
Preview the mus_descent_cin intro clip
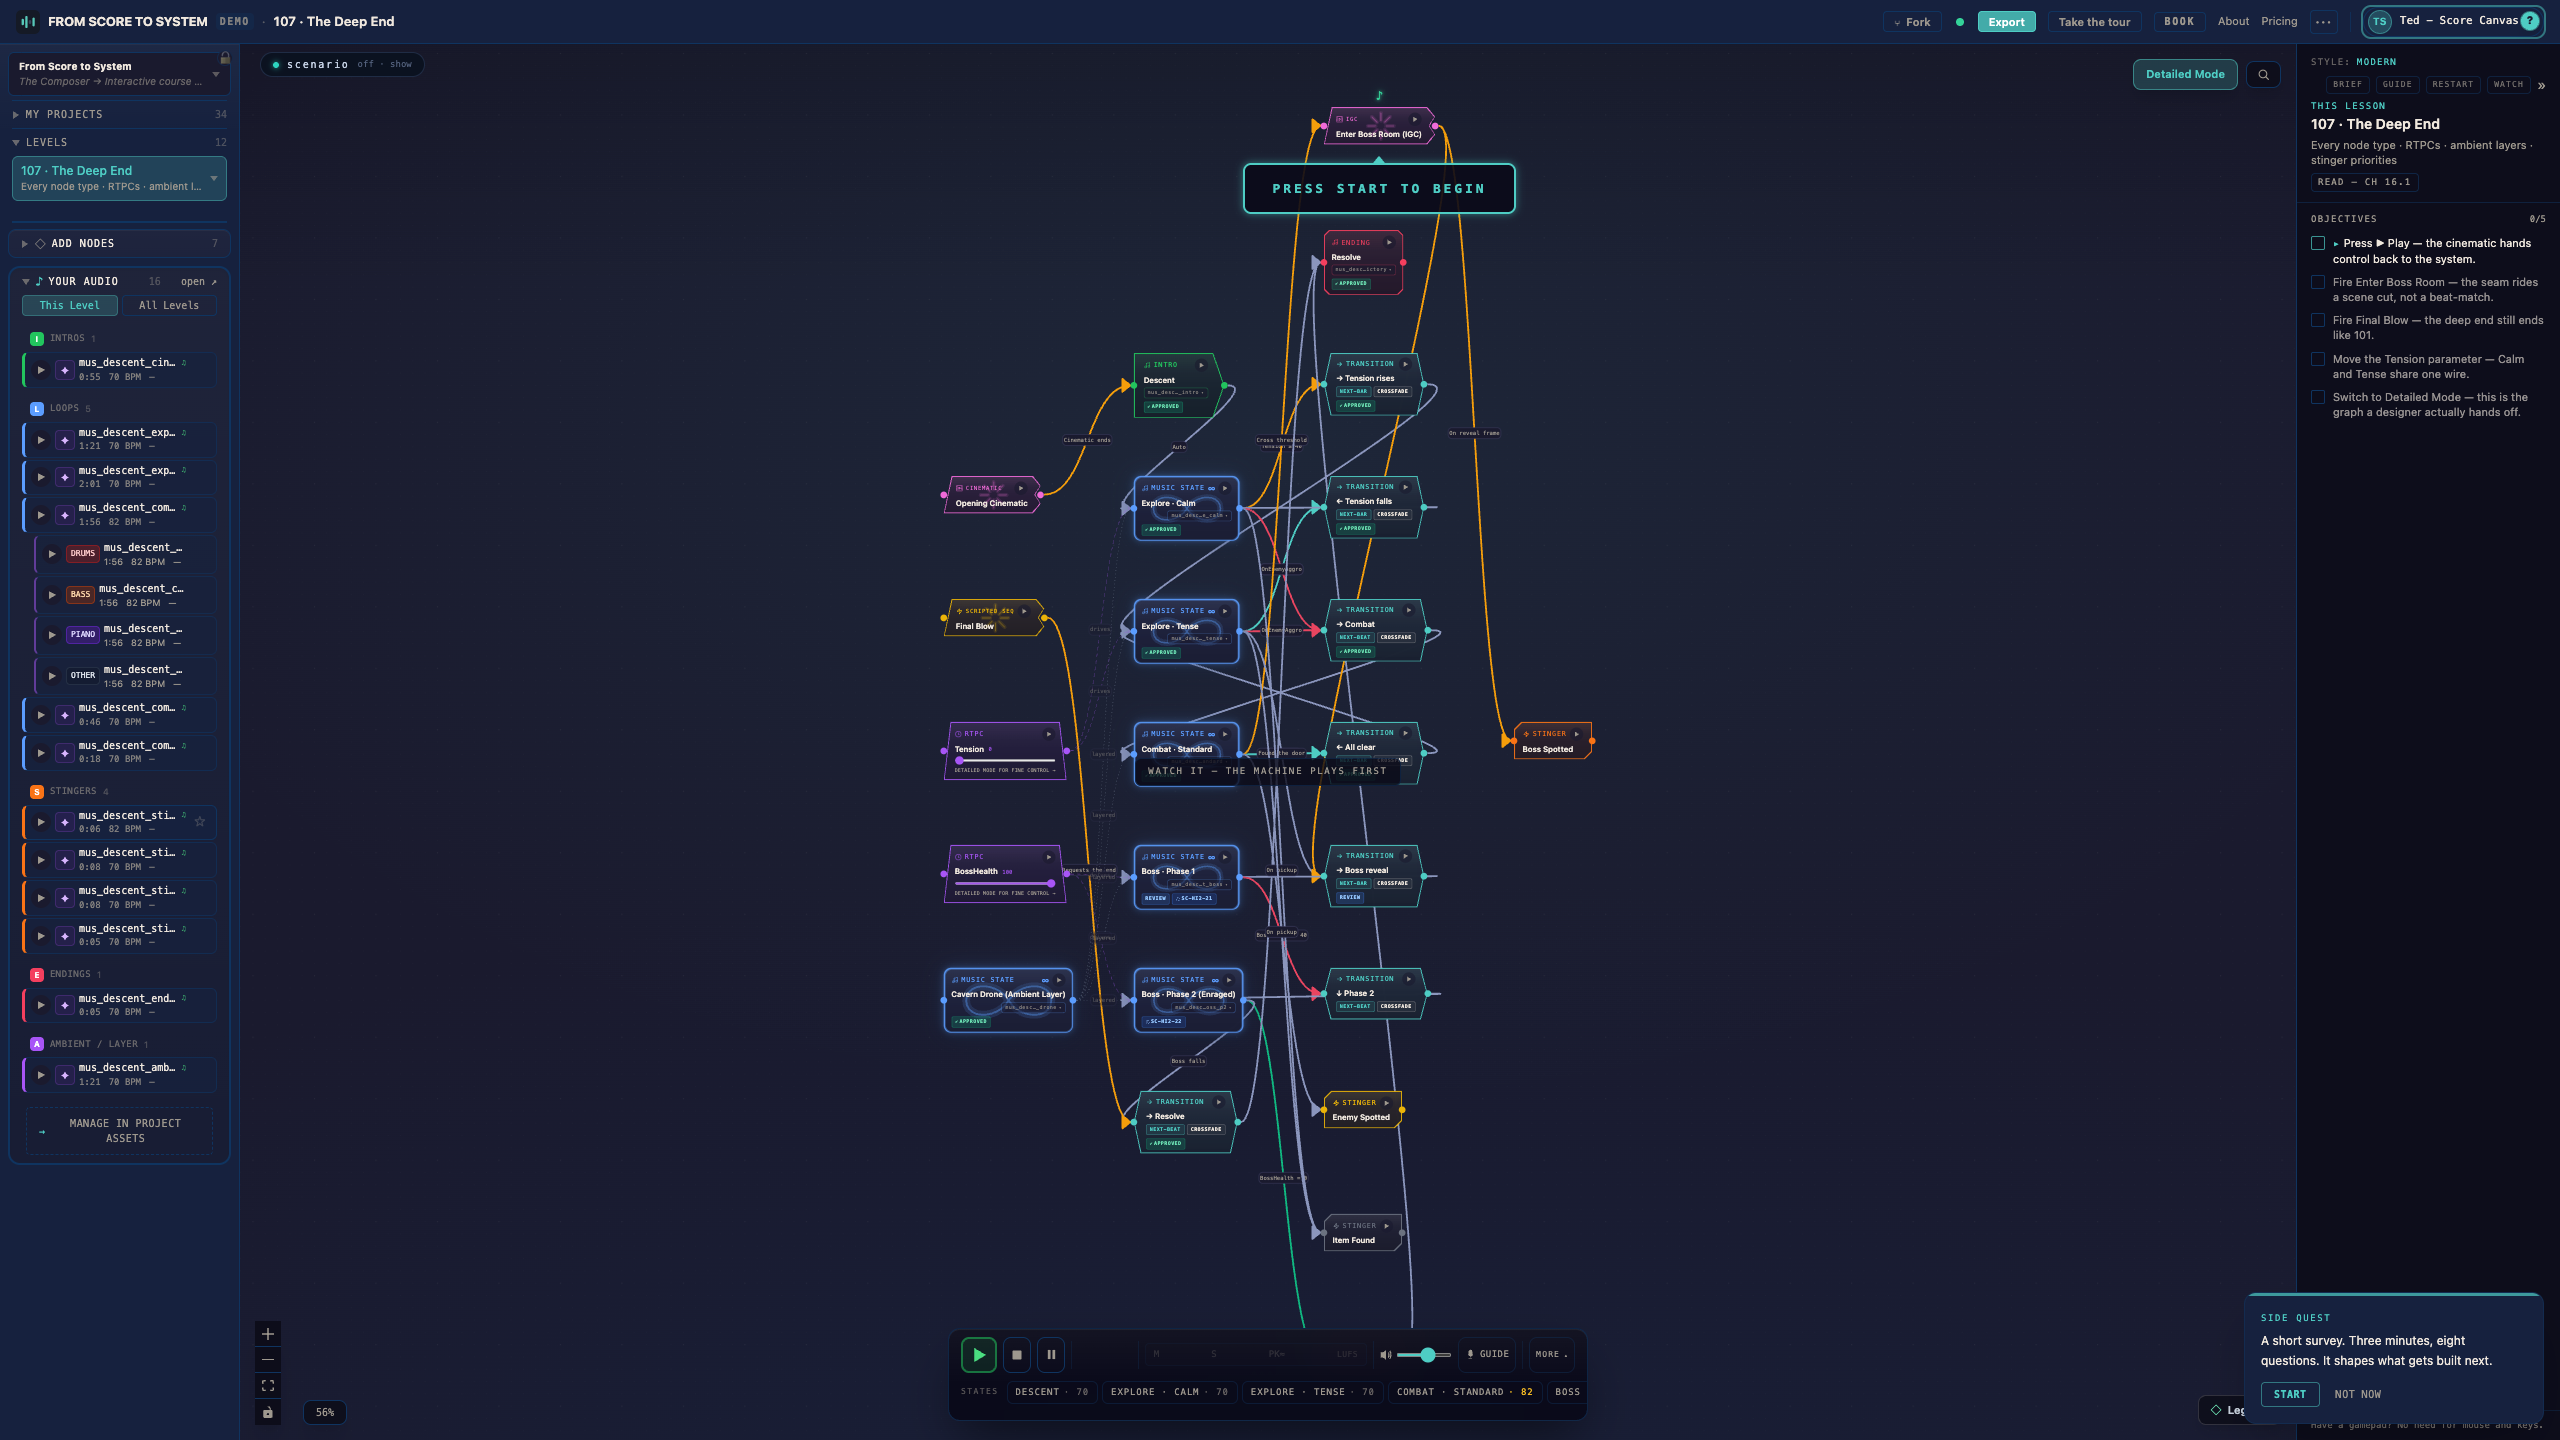(x=41, y=370)
